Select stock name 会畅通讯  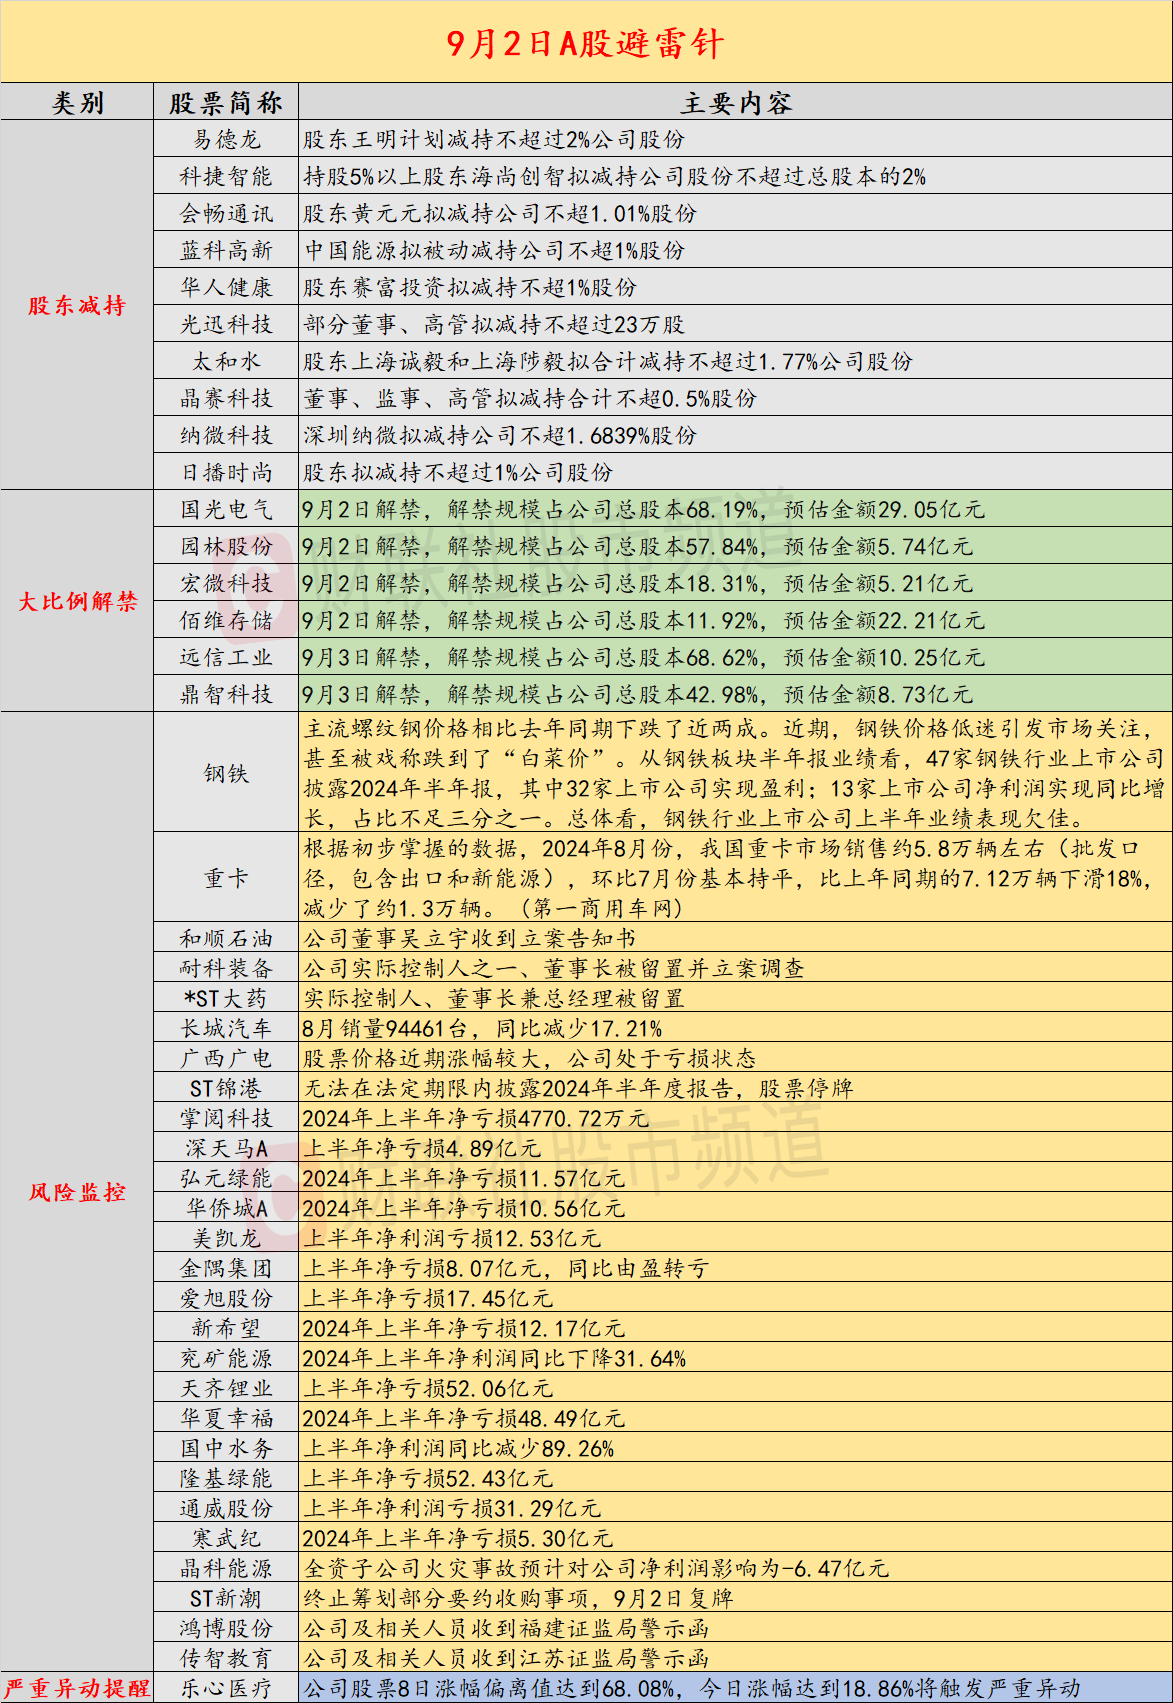[226, 214]
